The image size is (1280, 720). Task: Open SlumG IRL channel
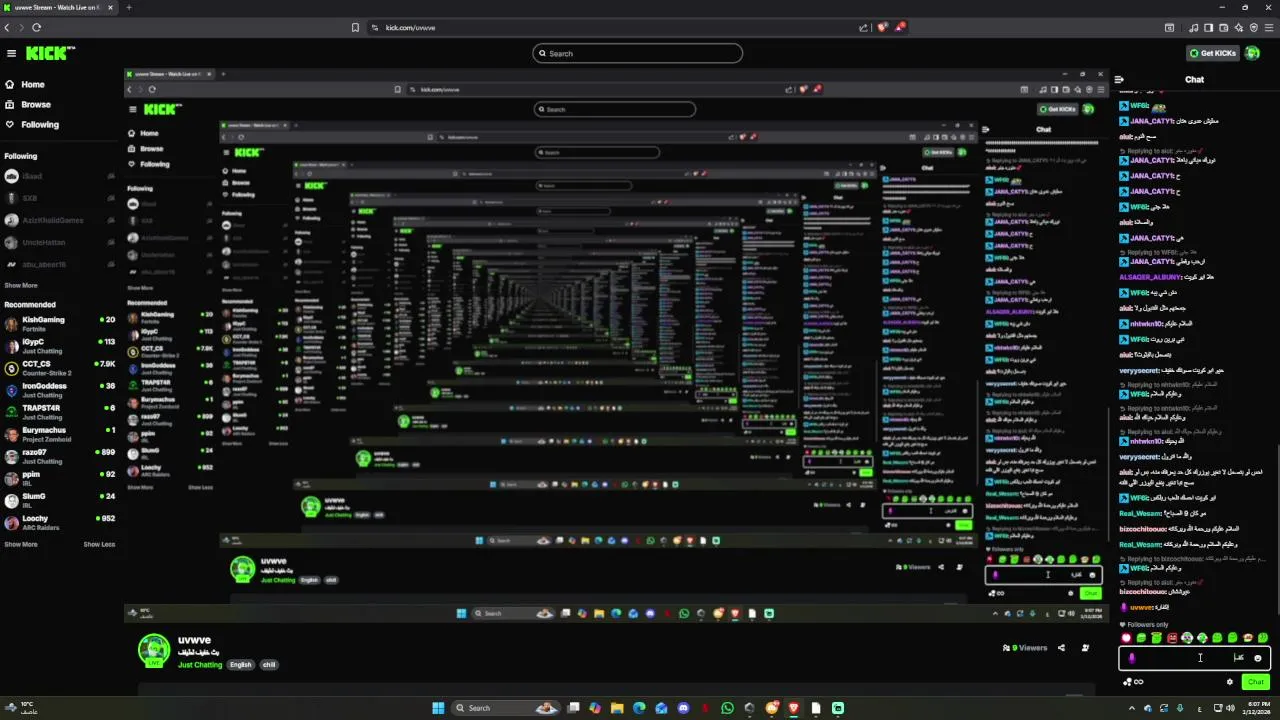60,500
